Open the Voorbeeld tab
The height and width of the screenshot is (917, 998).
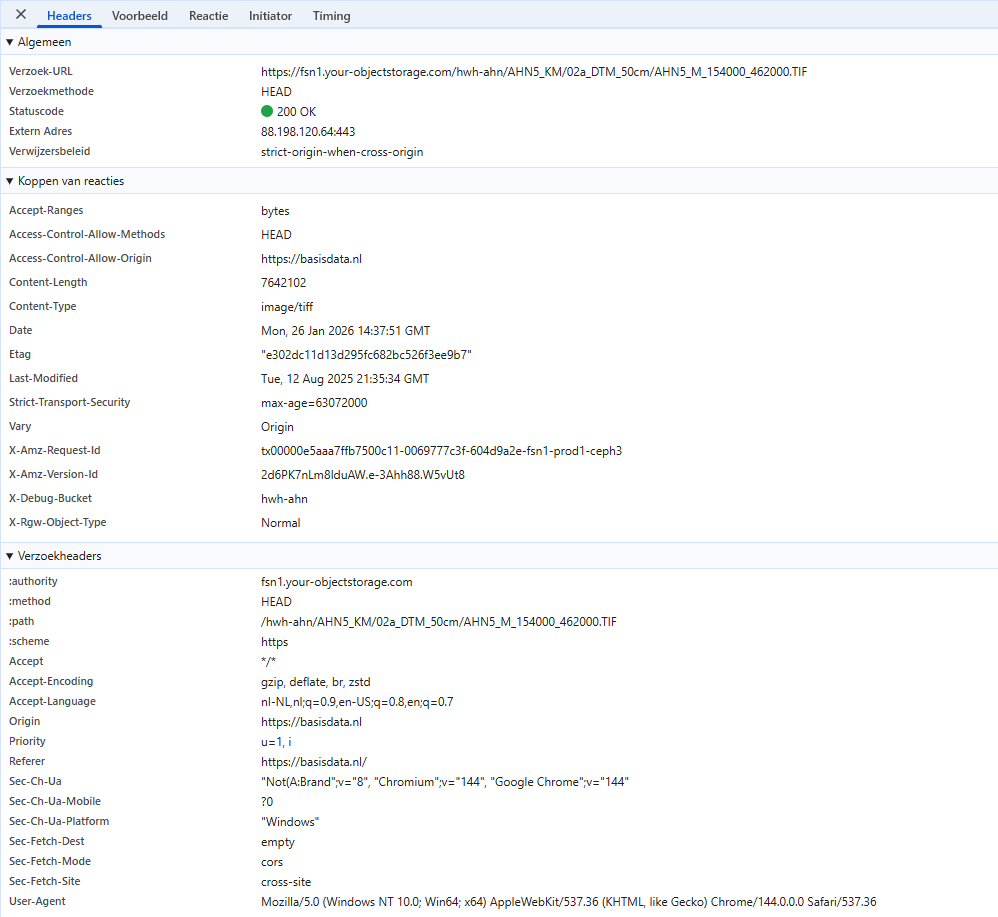coord(140,16)
